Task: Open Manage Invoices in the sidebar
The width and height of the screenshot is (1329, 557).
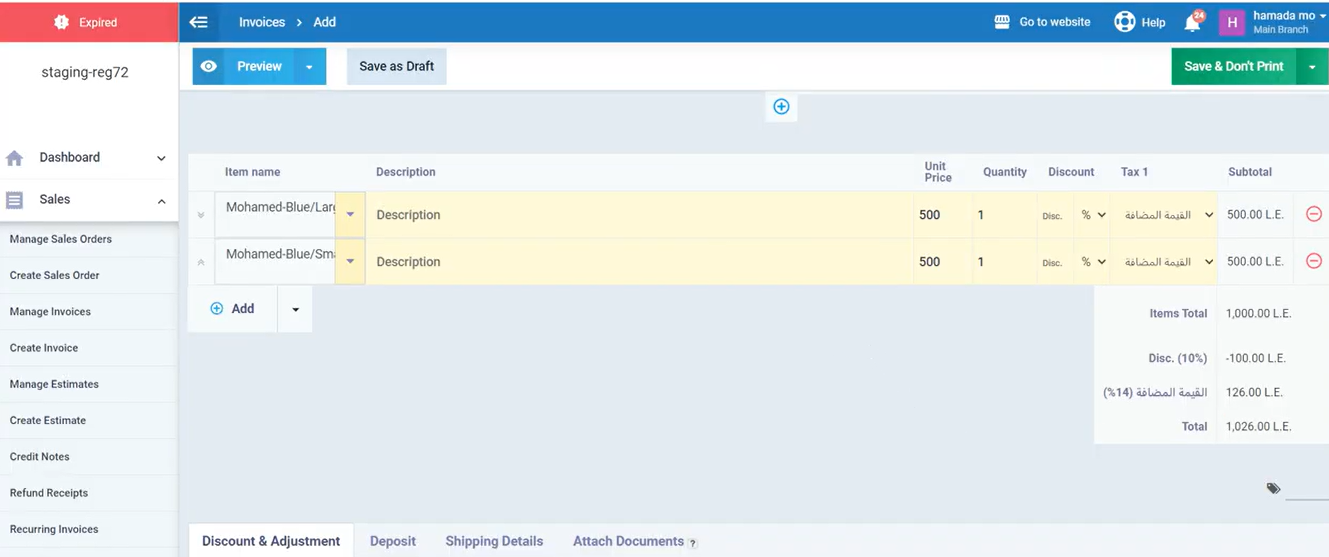Action: pos(50,312)
